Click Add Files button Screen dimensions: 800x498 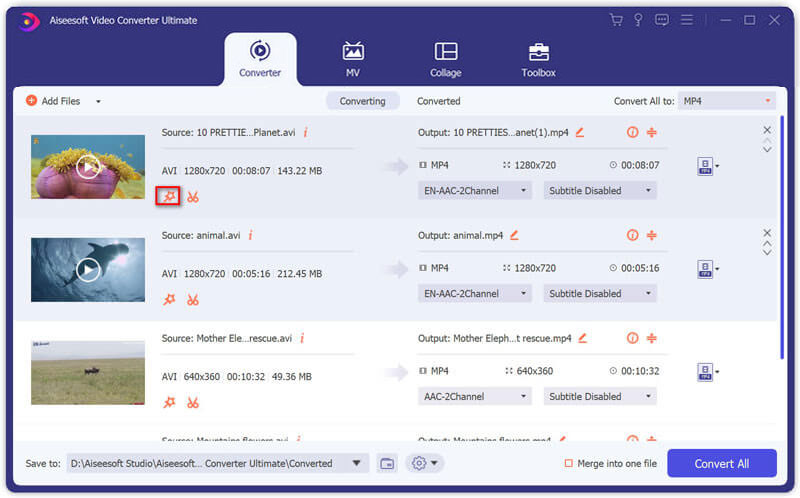point(54,101)
